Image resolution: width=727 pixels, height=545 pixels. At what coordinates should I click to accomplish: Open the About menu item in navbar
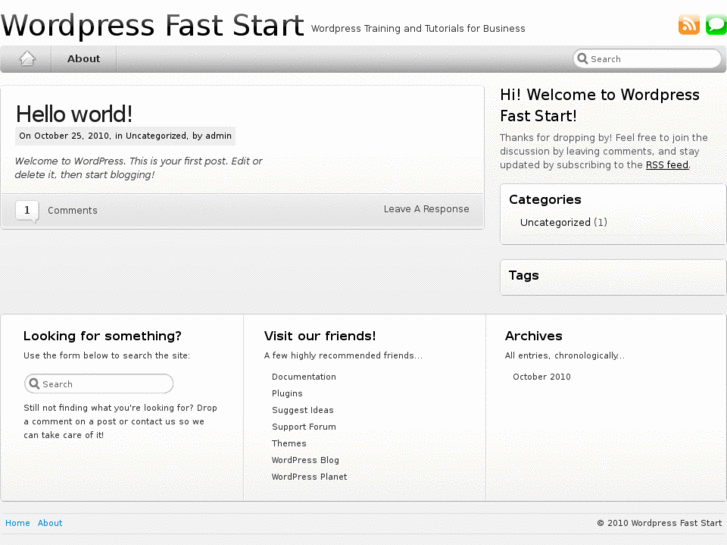(x=83, y=58)
